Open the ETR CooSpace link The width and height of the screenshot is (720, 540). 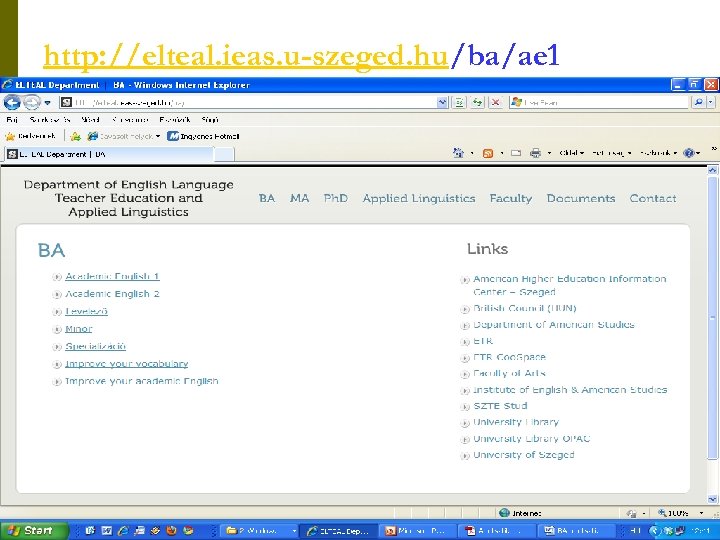point(509,357)
